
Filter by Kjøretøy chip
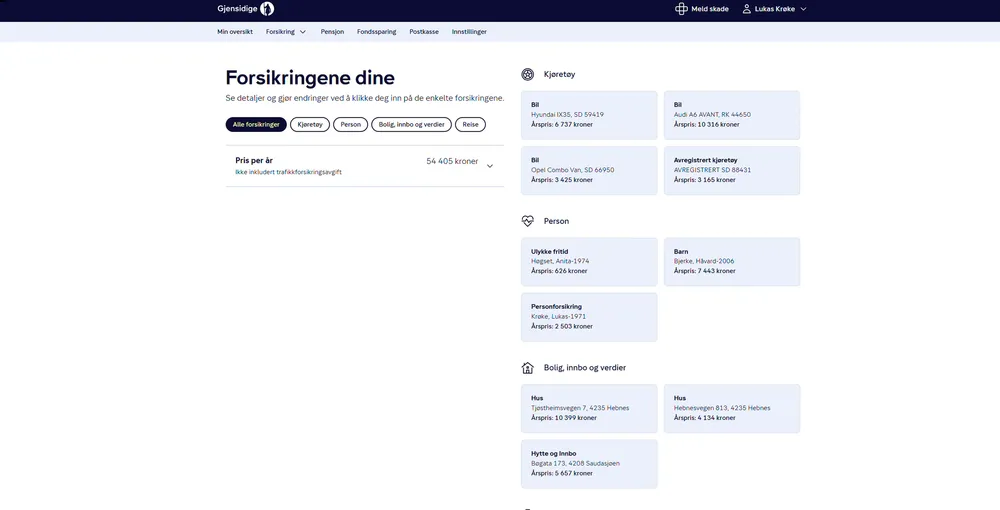coord(310,125)
